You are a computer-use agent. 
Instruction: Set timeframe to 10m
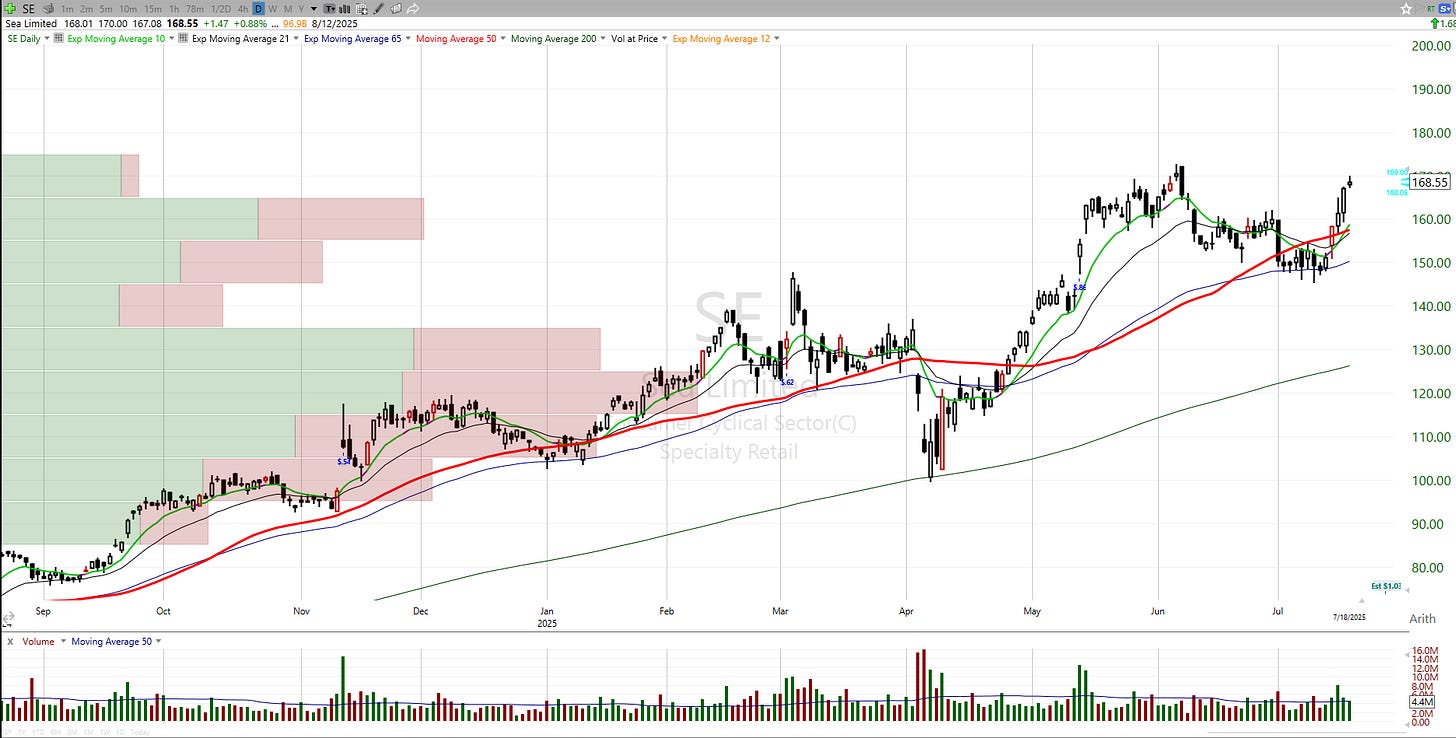pyautogui.click(x=128, y=9)
